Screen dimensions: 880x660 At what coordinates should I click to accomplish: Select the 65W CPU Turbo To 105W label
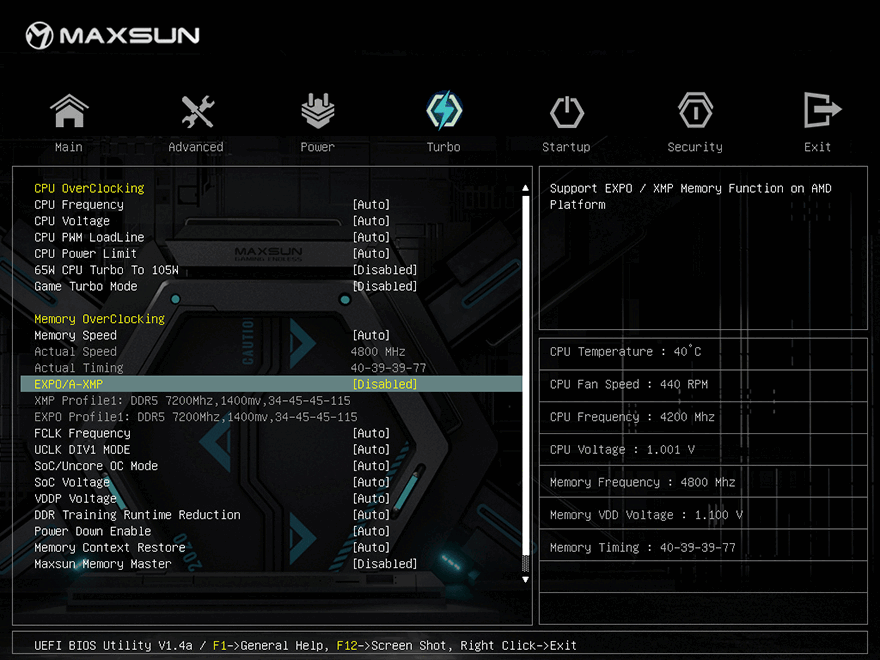107,270
